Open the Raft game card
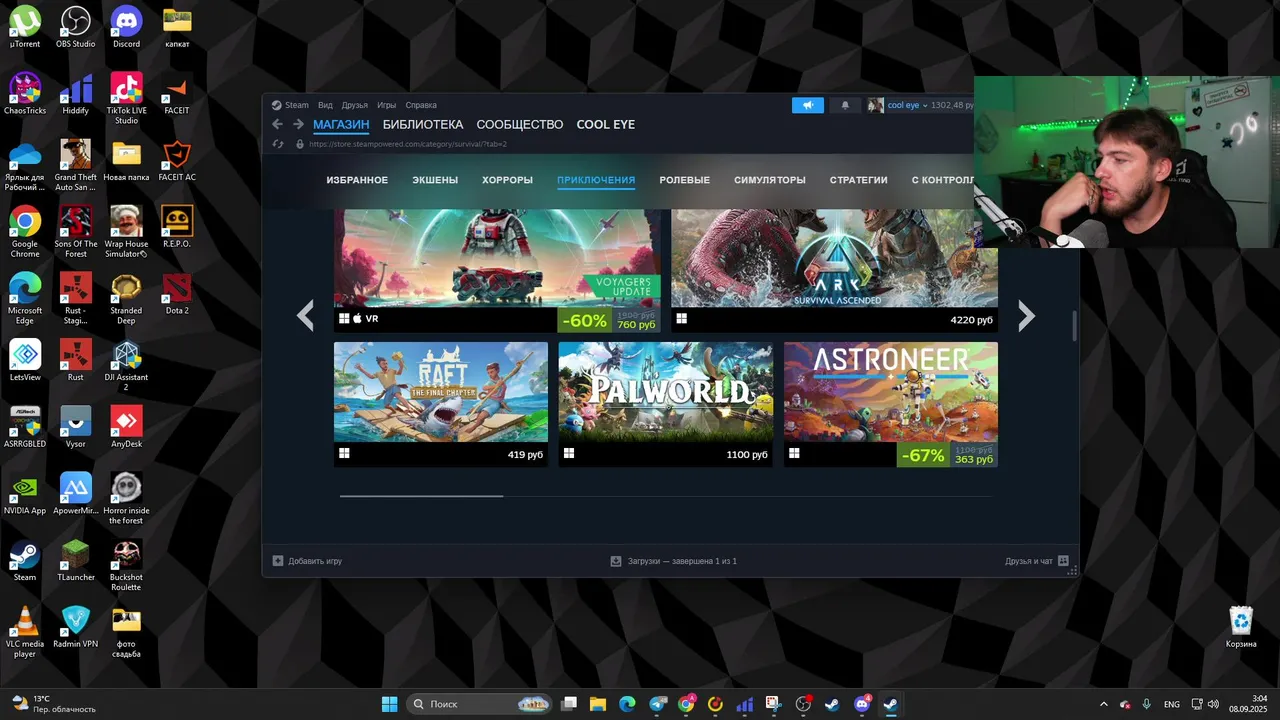1280x720 pixels. pos(441,404)
